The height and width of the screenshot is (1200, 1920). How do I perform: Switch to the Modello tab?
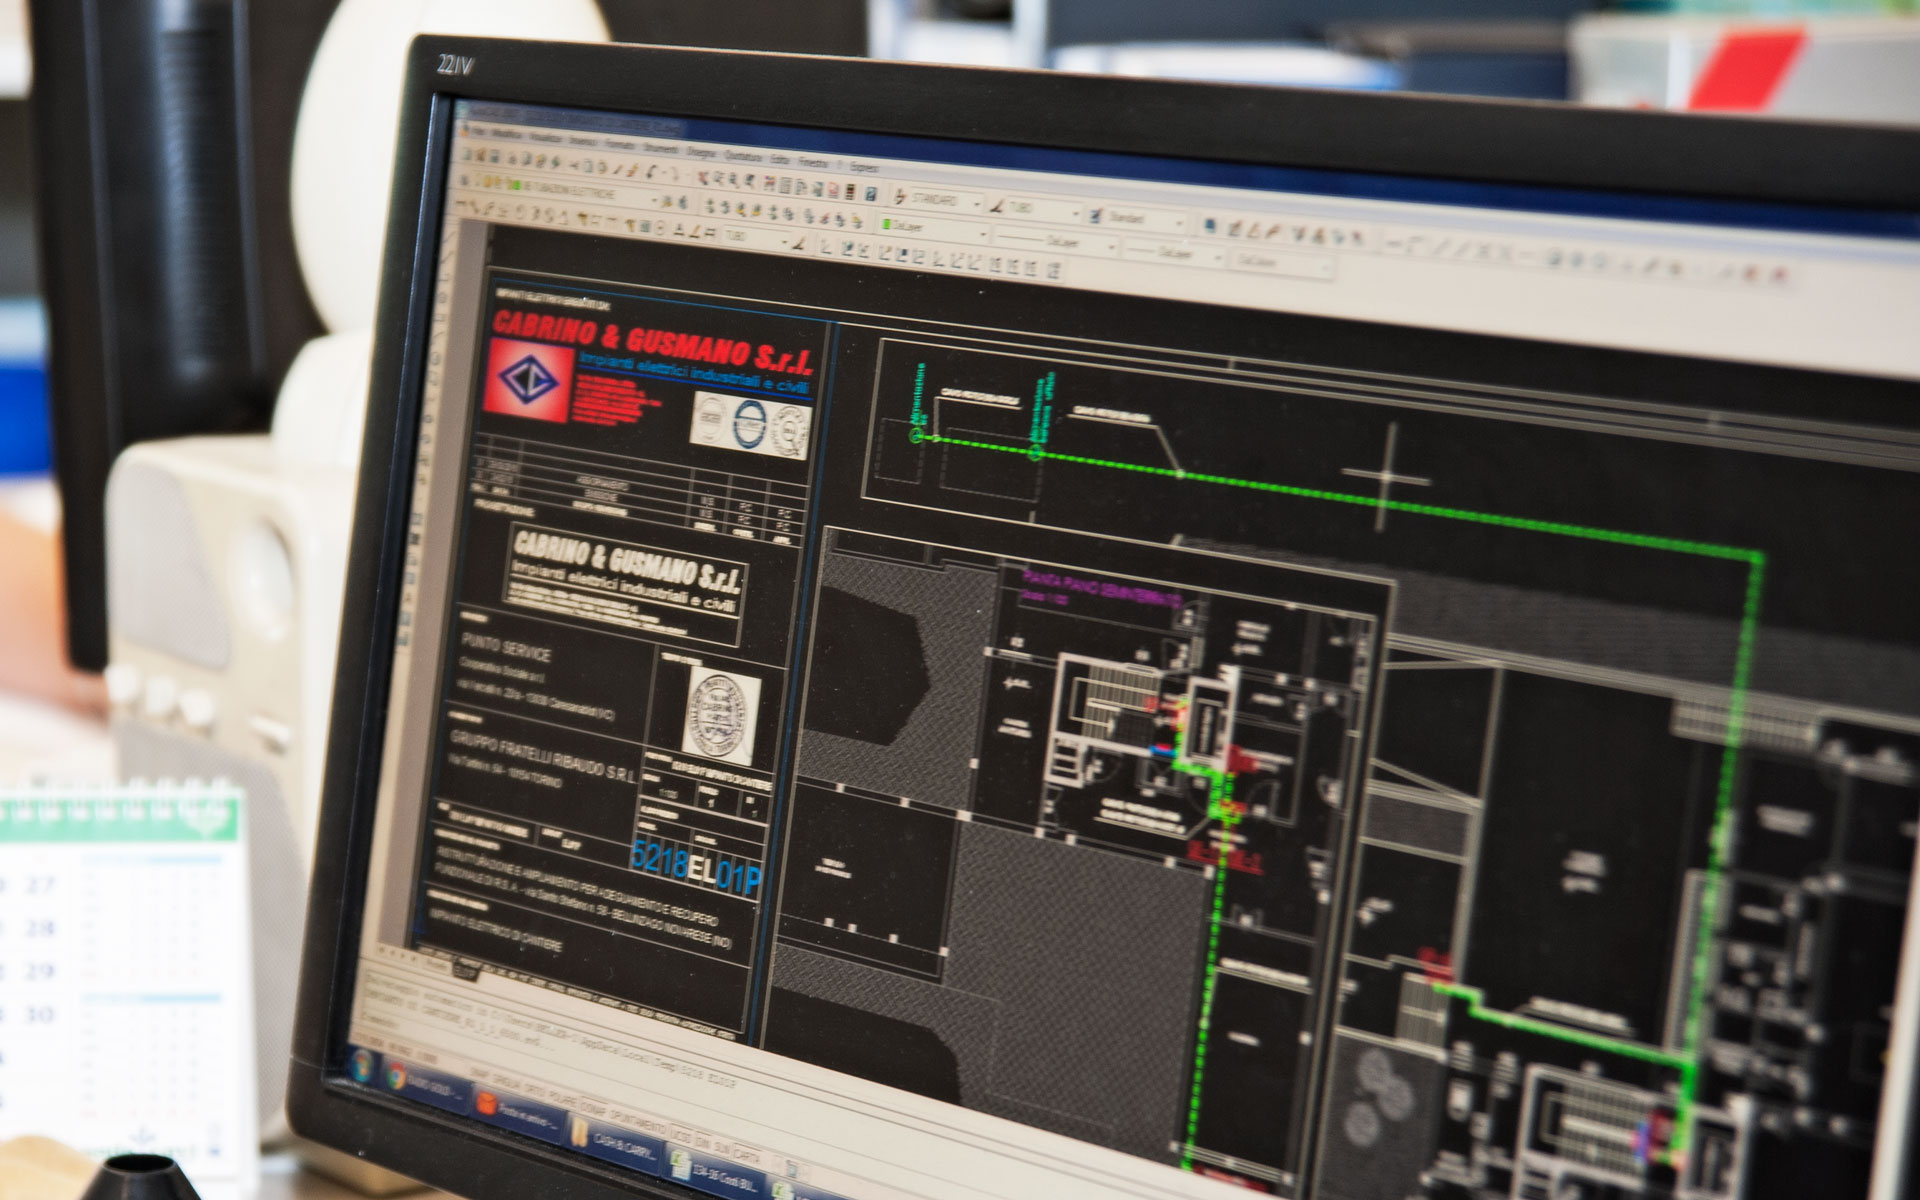(435, 965)
